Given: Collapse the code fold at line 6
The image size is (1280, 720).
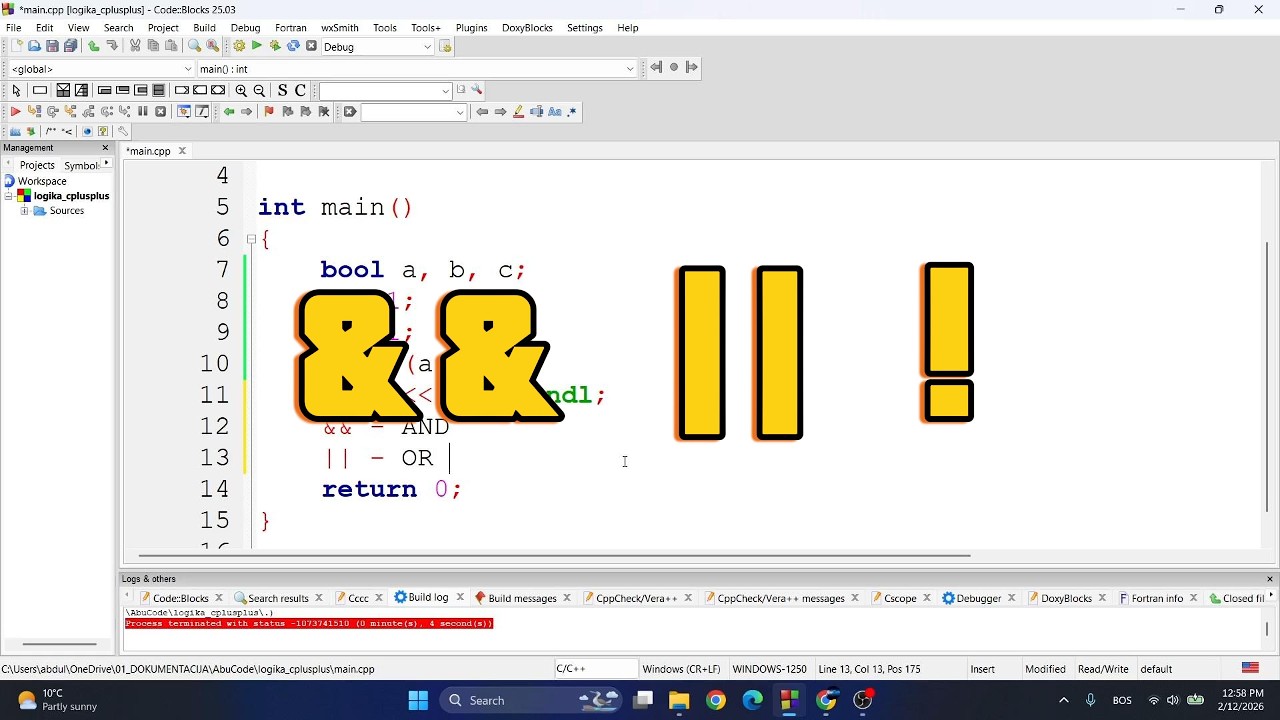Looking at the screenshot, I should [251, 239].
